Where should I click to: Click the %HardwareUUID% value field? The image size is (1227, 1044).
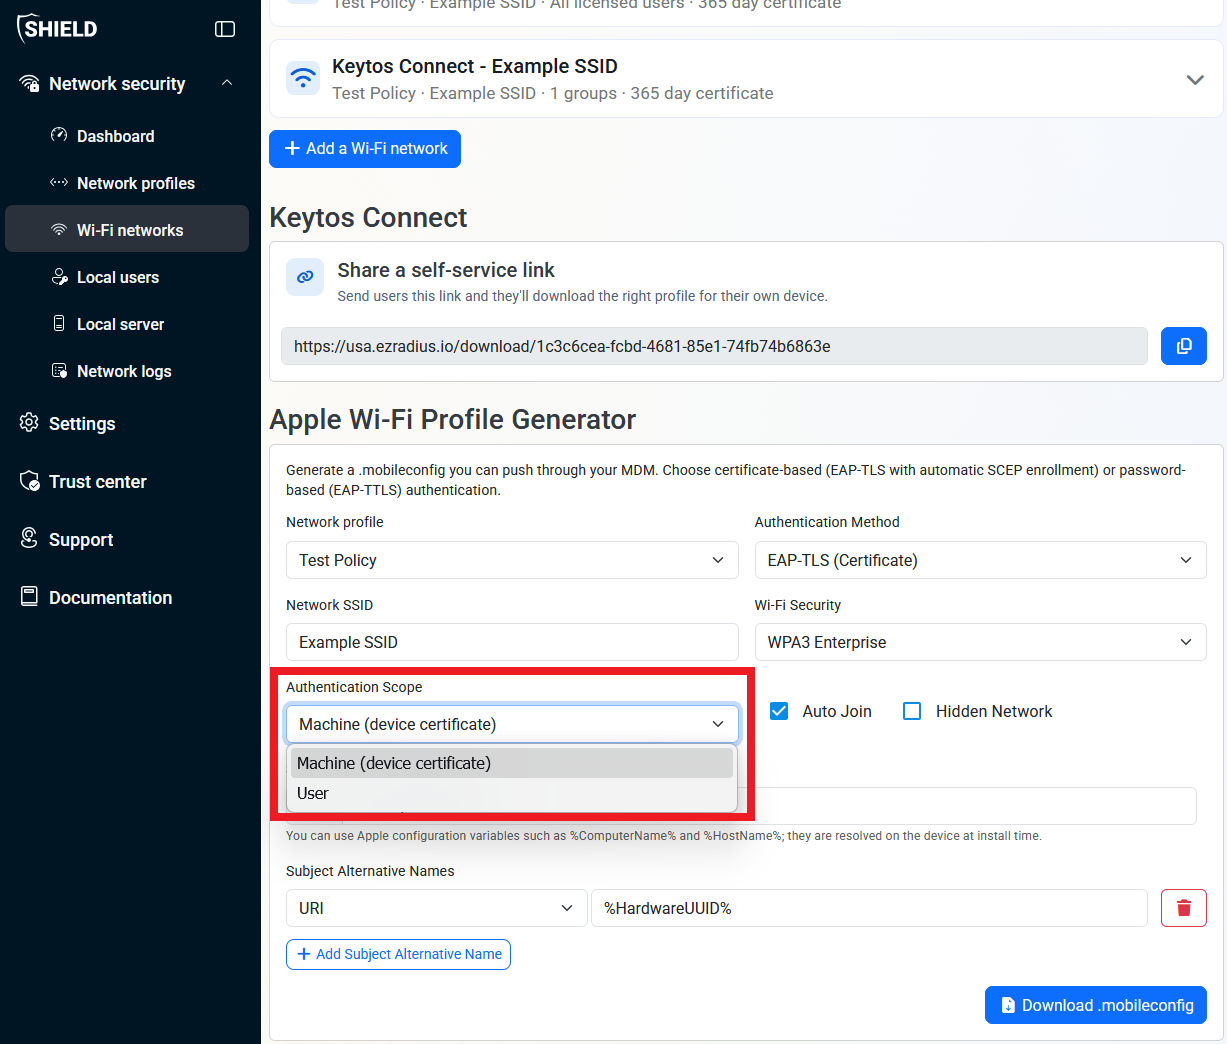tap(869, 908)
